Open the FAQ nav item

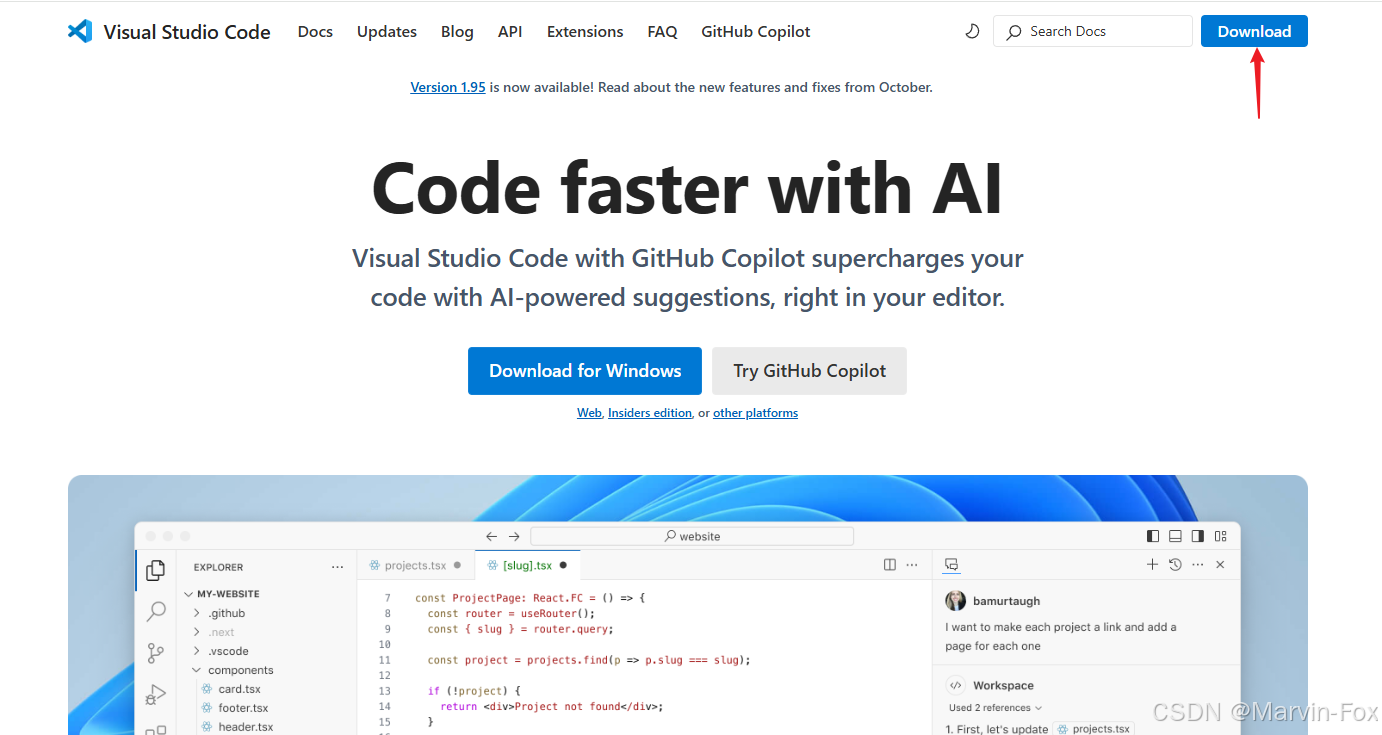[662, 32]
